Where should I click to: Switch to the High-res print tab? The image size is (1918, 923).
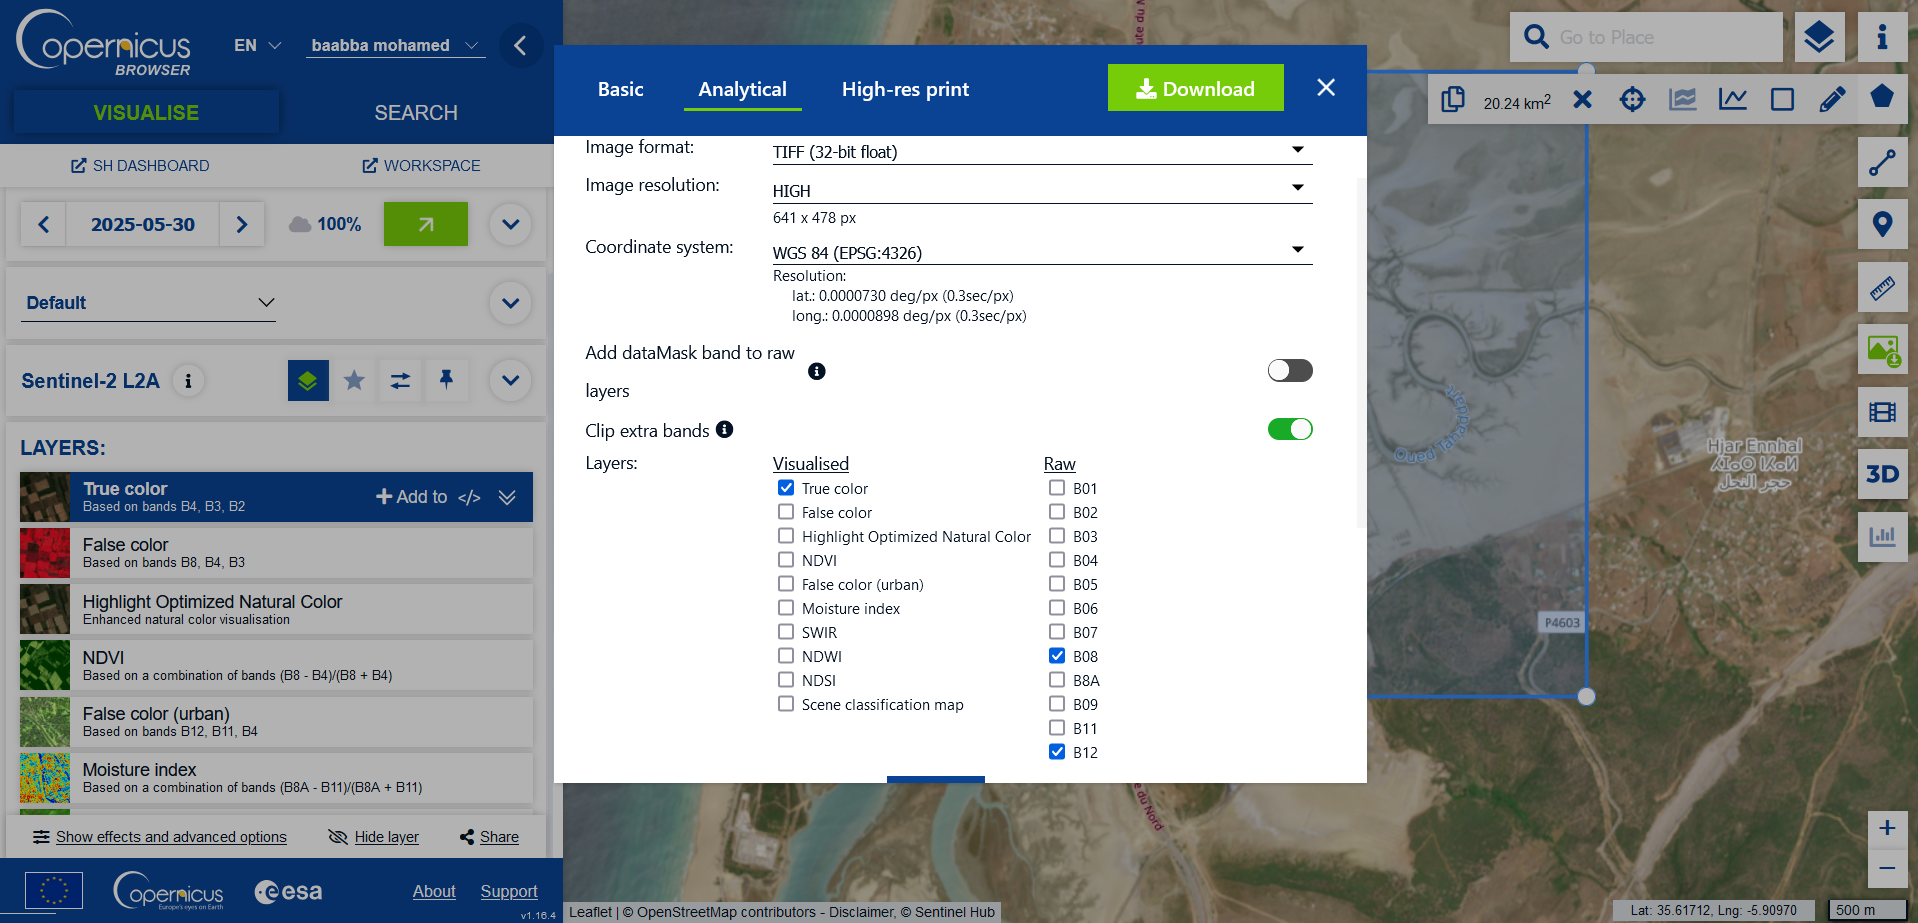coord(905,89)
